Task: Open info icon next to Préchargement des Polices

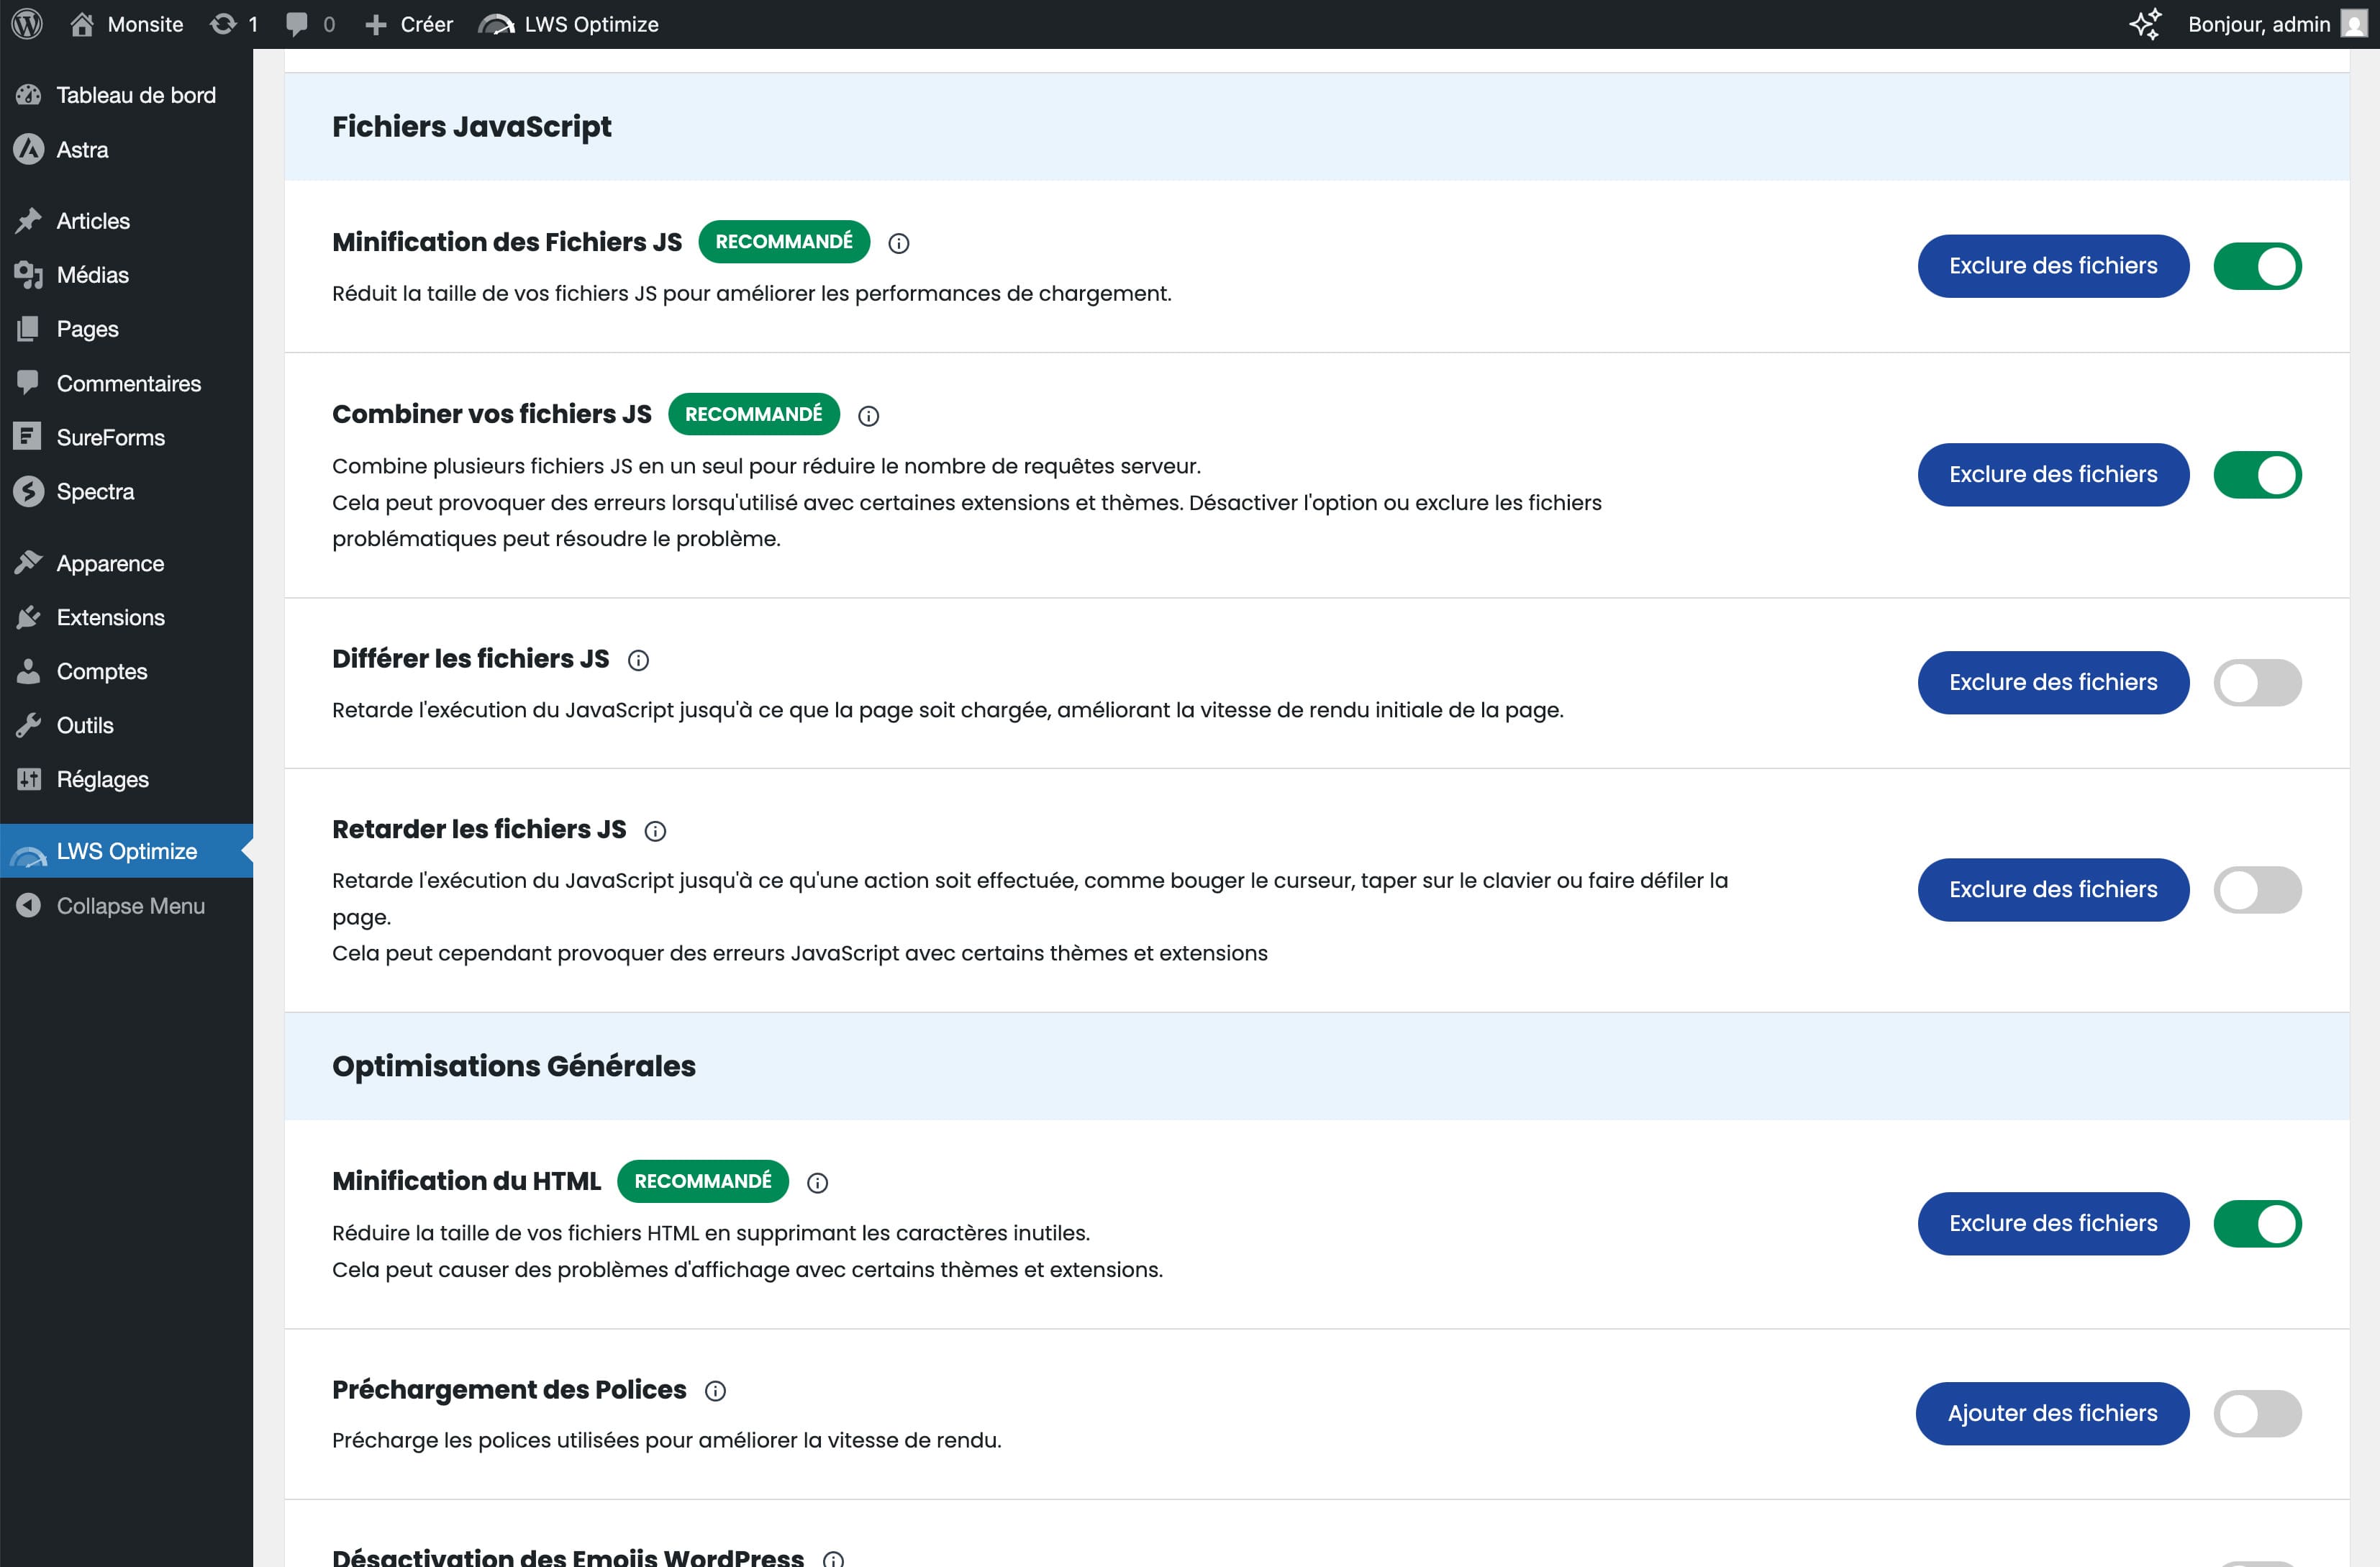Action: coord(715,1391)
